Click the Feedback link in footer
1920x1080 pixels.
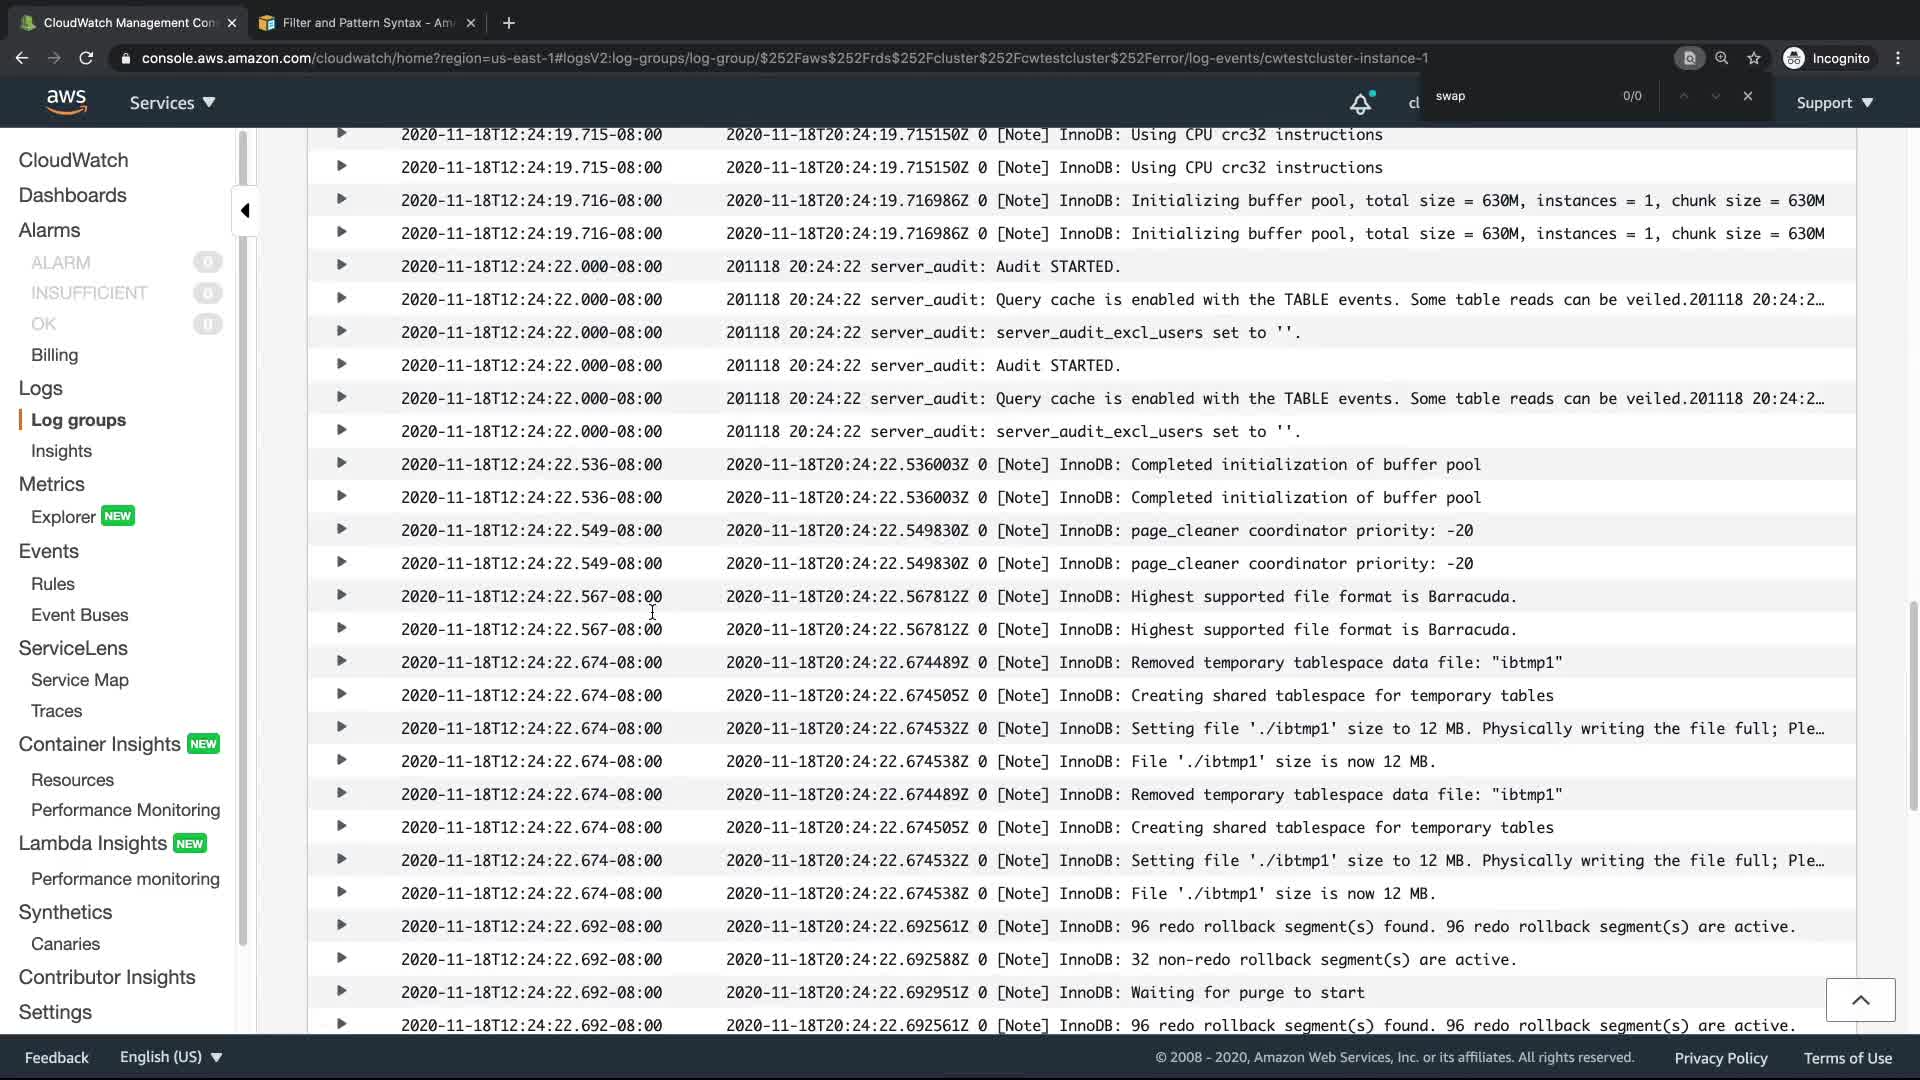56,1057
